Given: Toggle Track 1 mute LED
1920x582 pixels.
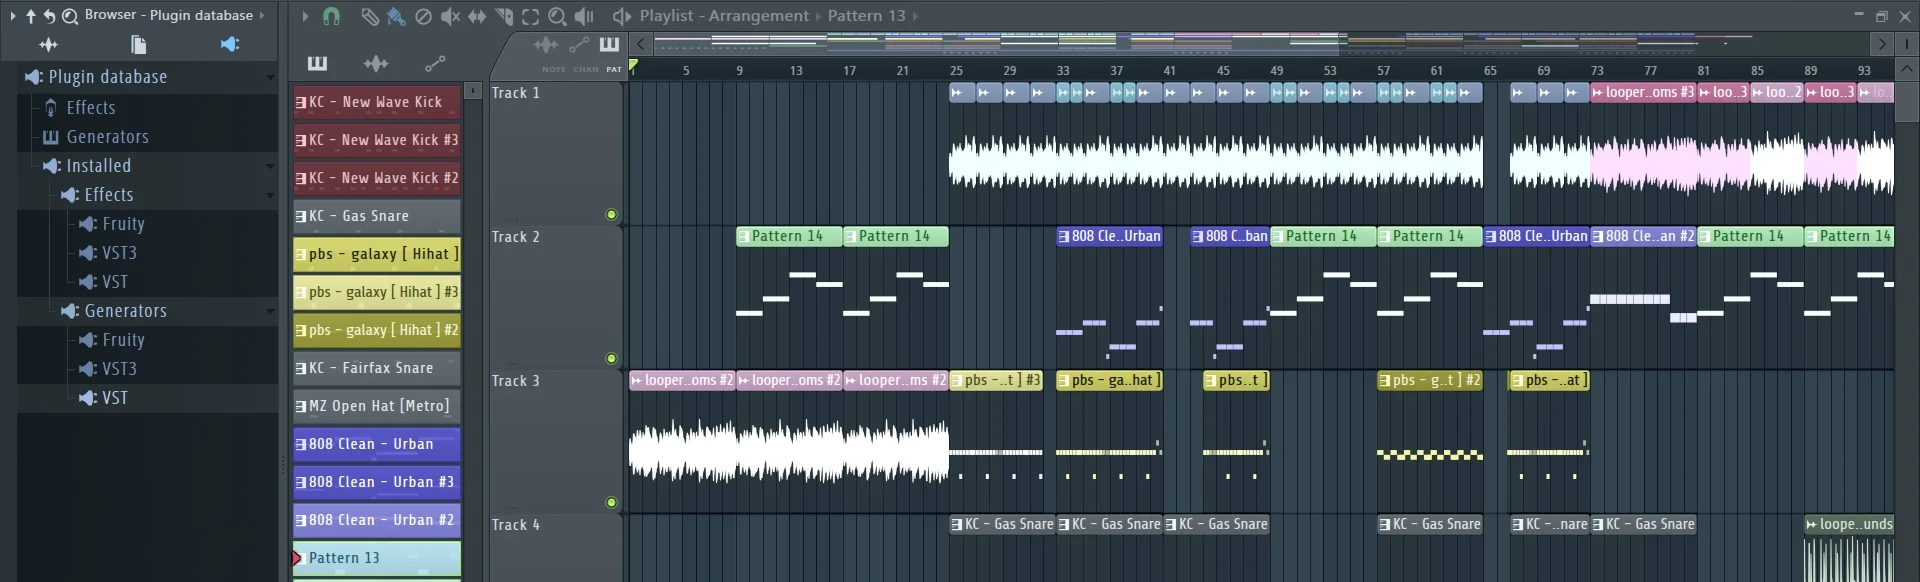Looking at the screenshot, I should [x=611, y=215].
